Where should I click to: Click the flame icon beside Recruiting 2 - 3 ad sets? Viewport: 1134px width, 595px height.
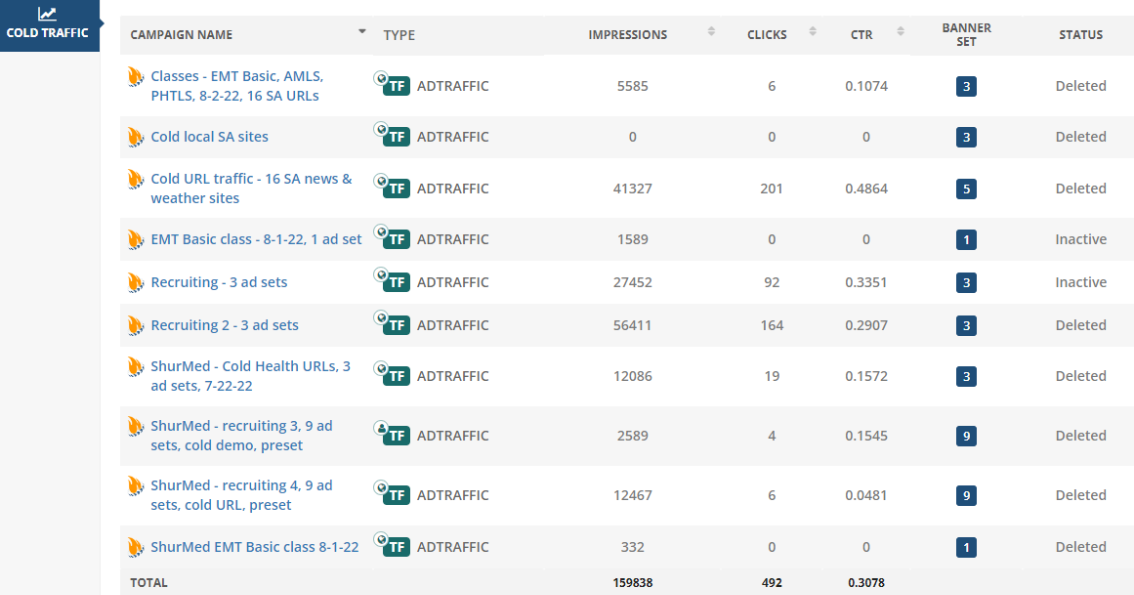coord(136,326)
